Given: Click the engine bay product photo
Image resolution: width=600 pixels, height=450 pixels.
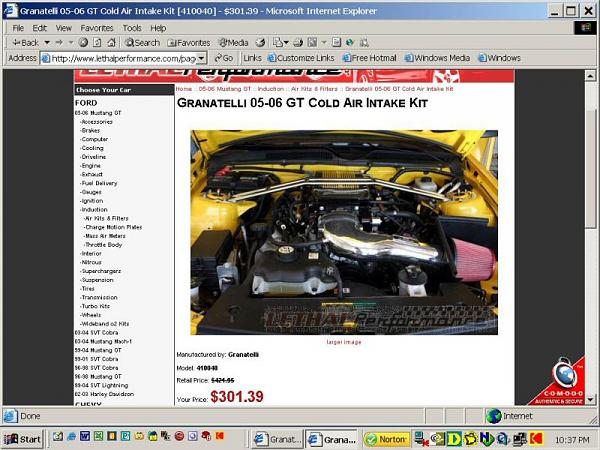Looking at the screenshot, I should tap(344, 232).
